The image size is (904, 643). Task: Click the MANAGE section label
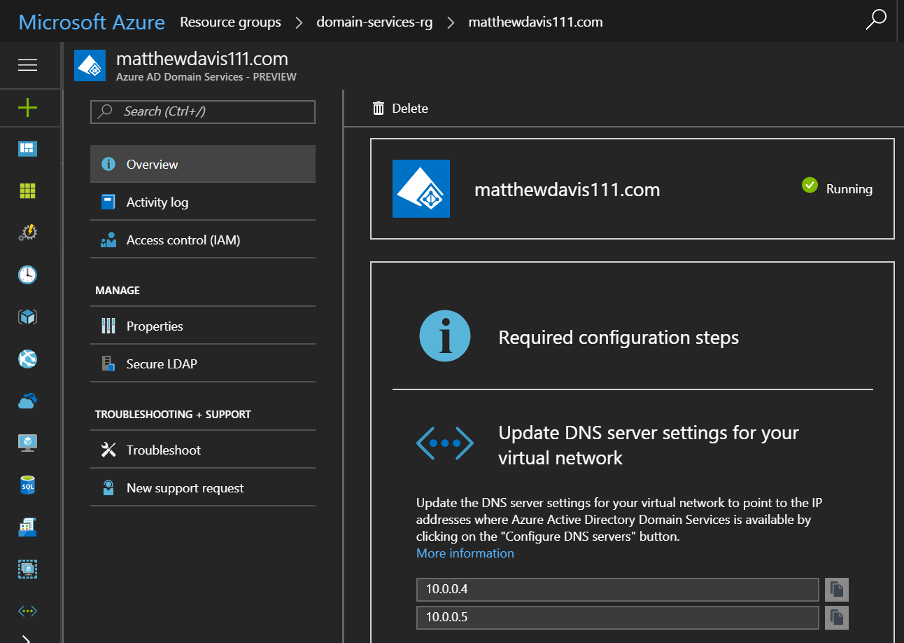tap(118, 291)
